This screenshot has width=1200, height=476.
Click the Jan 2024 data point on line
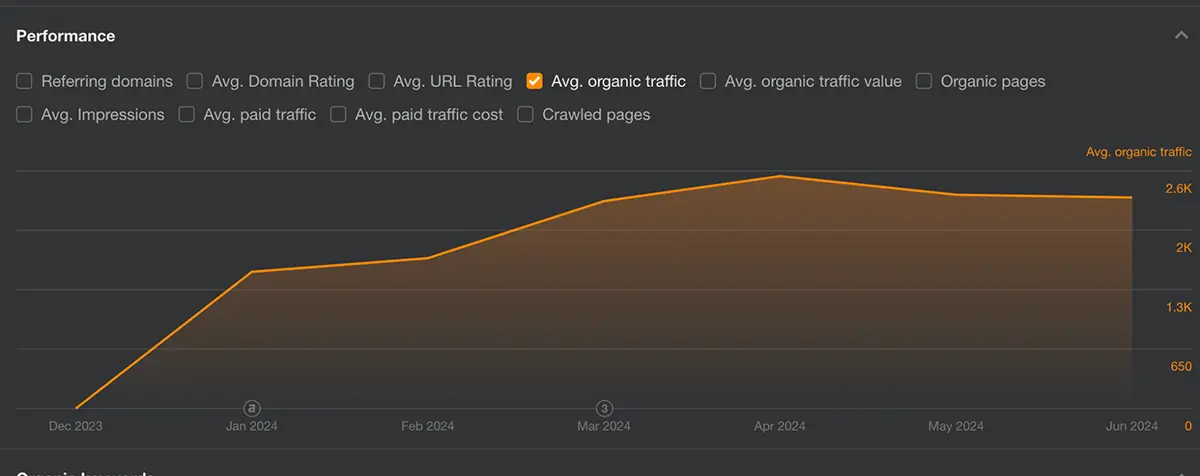click(252, 272)
